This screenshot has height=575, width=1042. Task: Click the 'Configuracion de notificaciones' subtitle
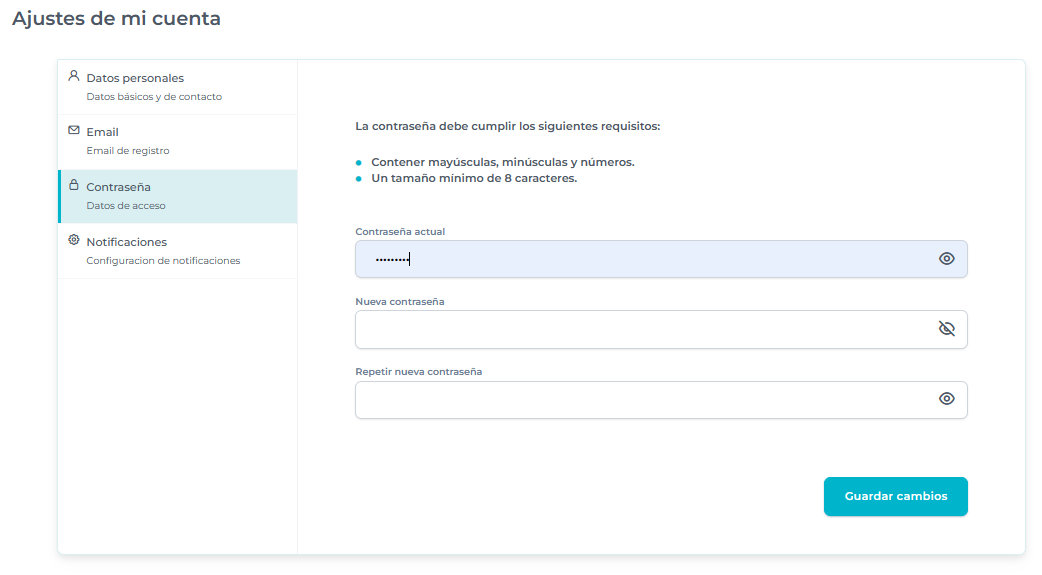point(163,261)
